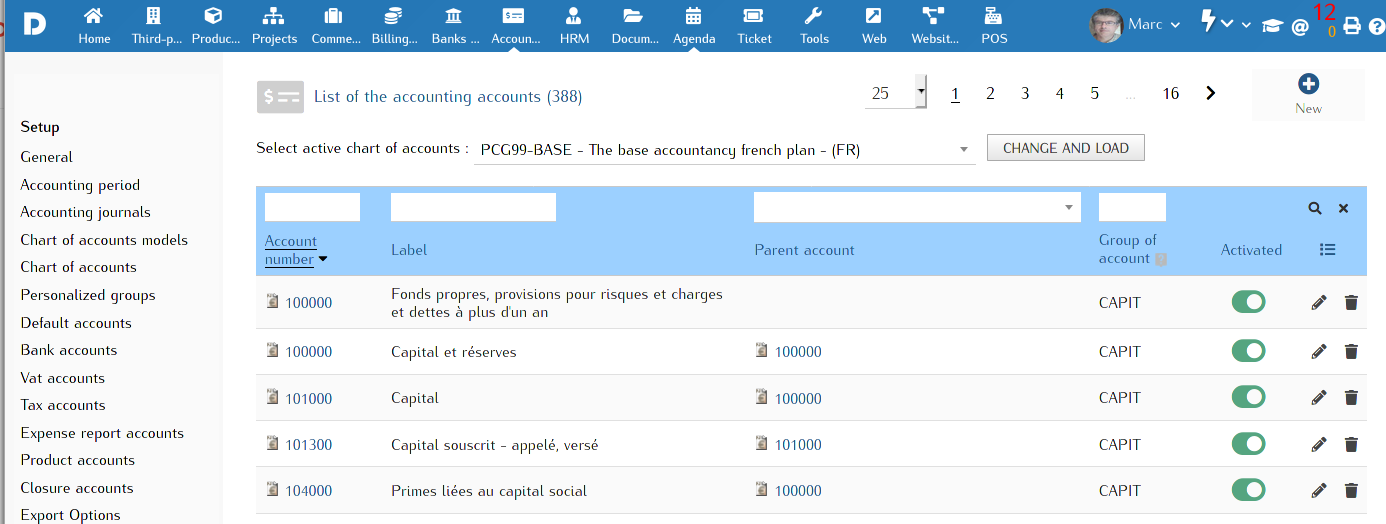Delete the Primes liées au capital social row
This screenshot has width=1386, height=524.
pyautogui.click(x=1351, y=491)
